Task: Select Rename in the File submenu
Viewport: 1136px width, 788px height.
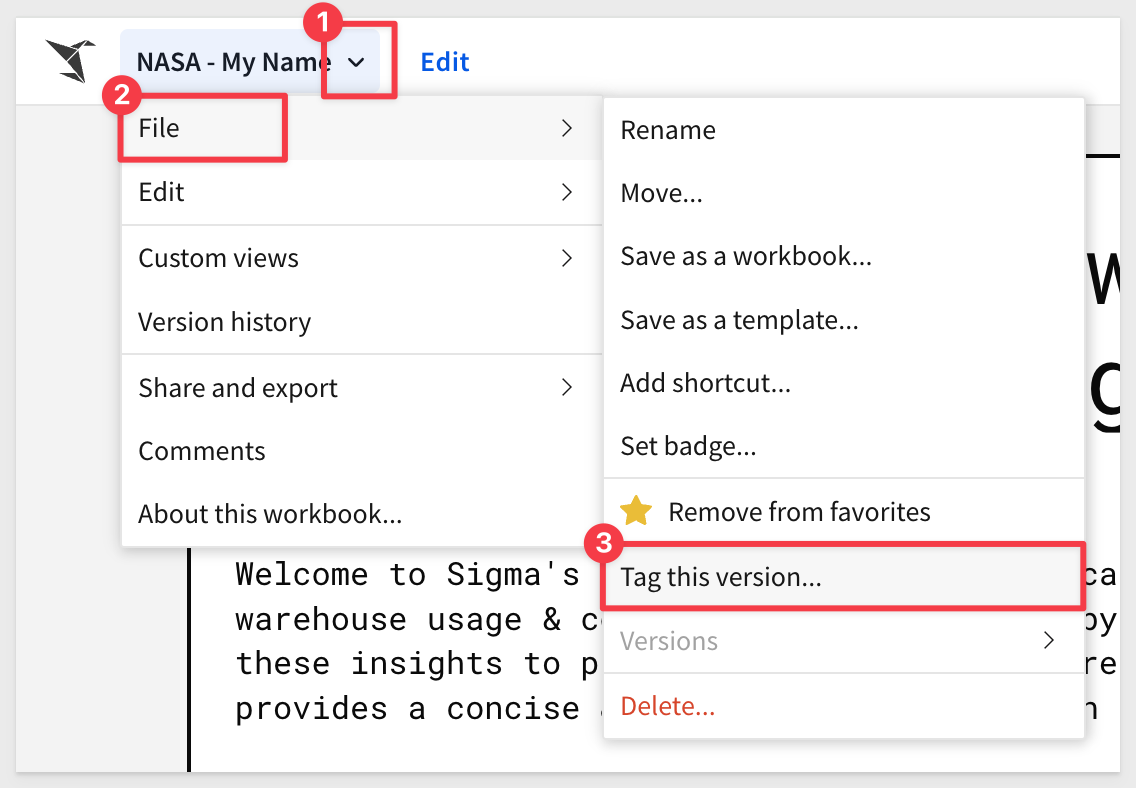Action: coord(667,130)
